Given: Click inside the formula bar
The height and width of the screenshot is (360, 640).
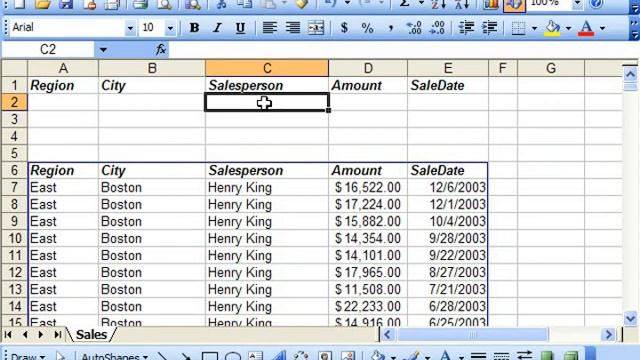Looking at the screenshot, I should 402,50.
